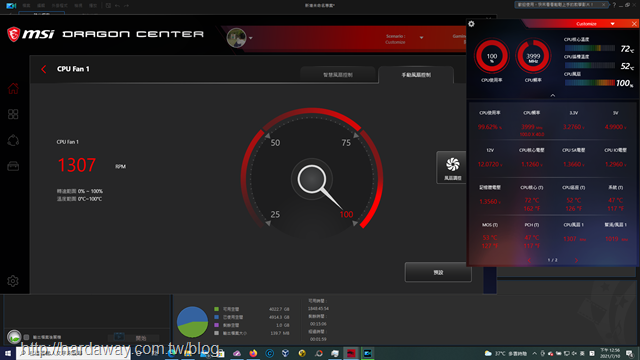Click the 1.1260 CPU core voltage value
The image size is (640, 360).
pyautogui.click(x=531, y=164)
